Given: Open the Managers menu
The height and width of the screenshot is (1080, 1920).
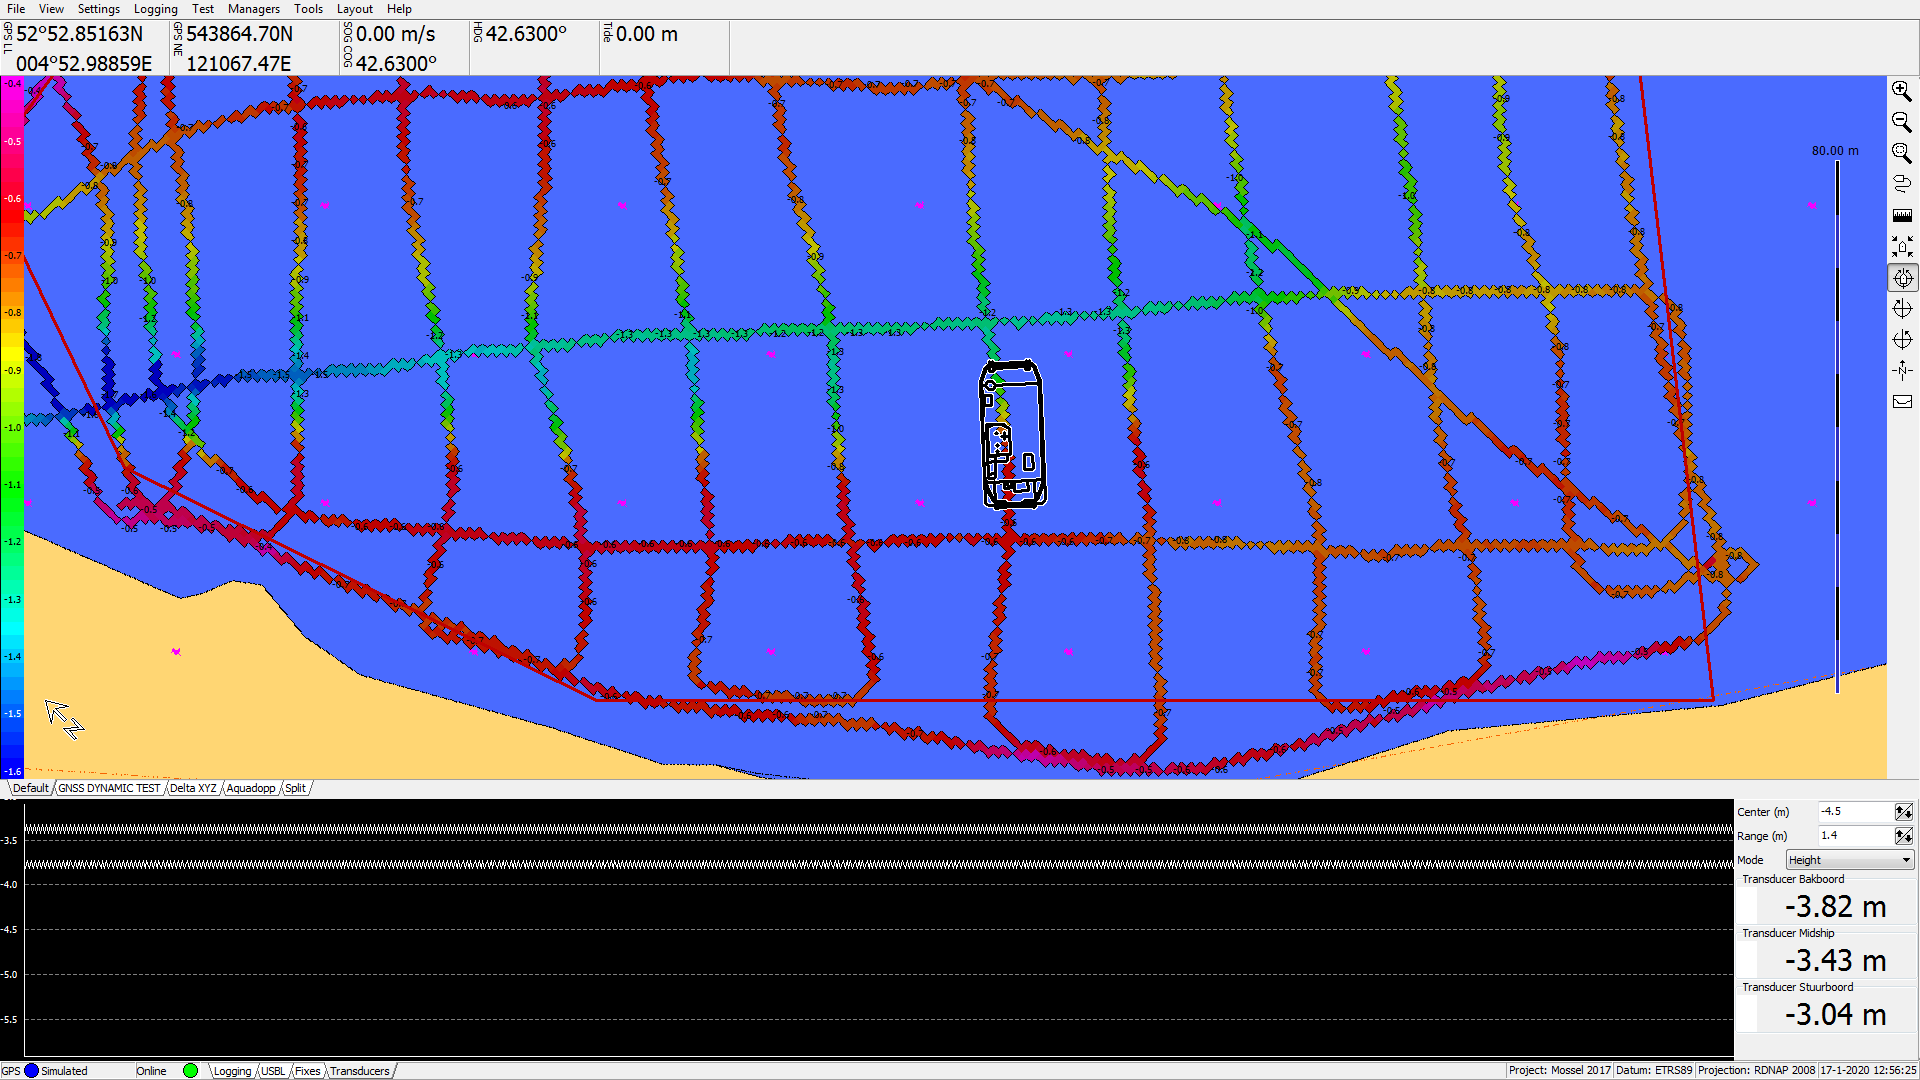Looking at the screenshot, I should (254, 9).
